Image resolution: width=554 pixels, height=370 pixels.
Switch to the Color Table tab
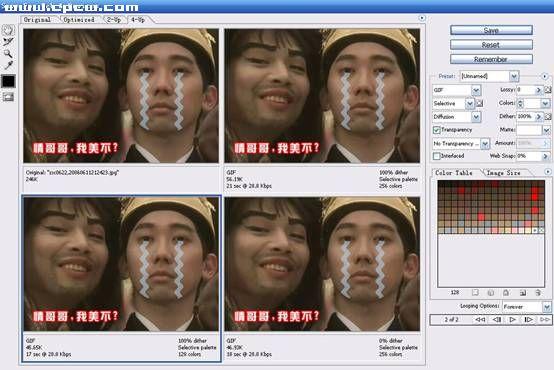pos(454,173)
